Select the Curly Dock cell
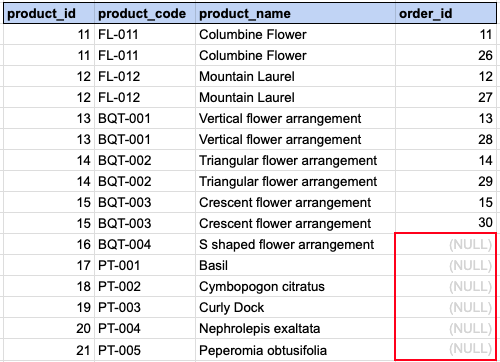Image resolution: width=500 pixels, height=362 pixels. click(295, 307)
